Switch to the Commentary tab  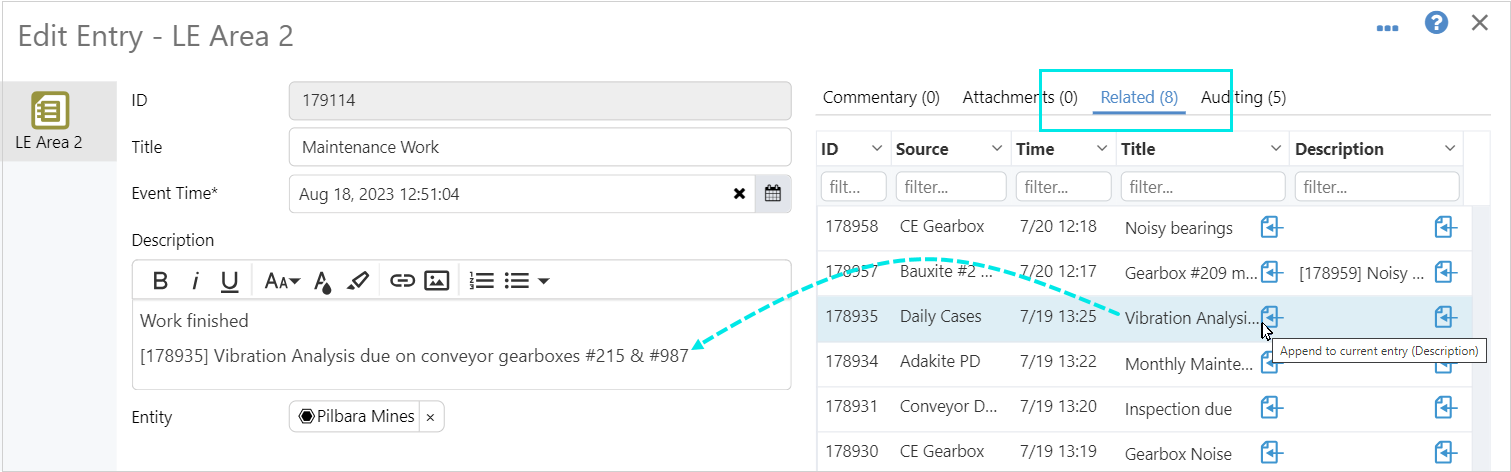point(880,97)
